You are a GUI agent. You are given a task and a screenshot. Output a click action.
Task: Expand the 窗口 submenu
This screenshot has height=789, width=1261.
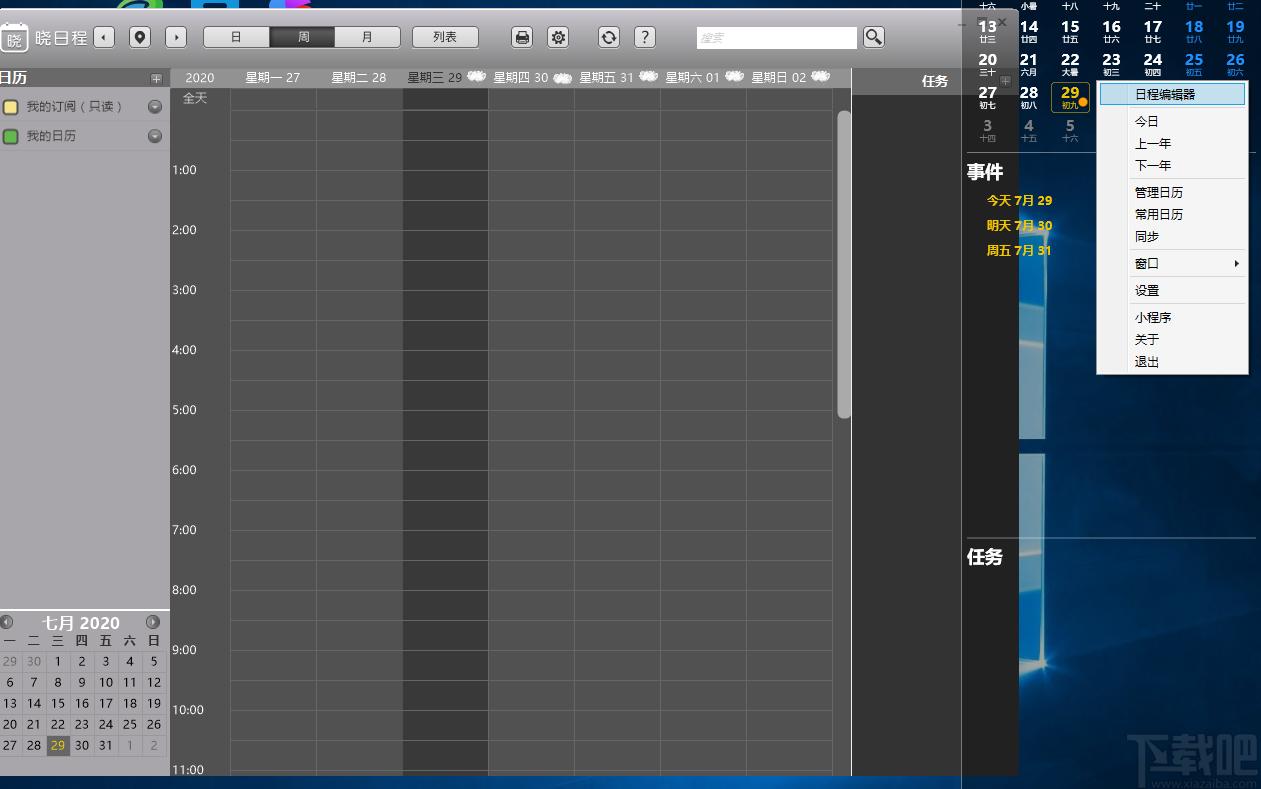click(1172, 263)
